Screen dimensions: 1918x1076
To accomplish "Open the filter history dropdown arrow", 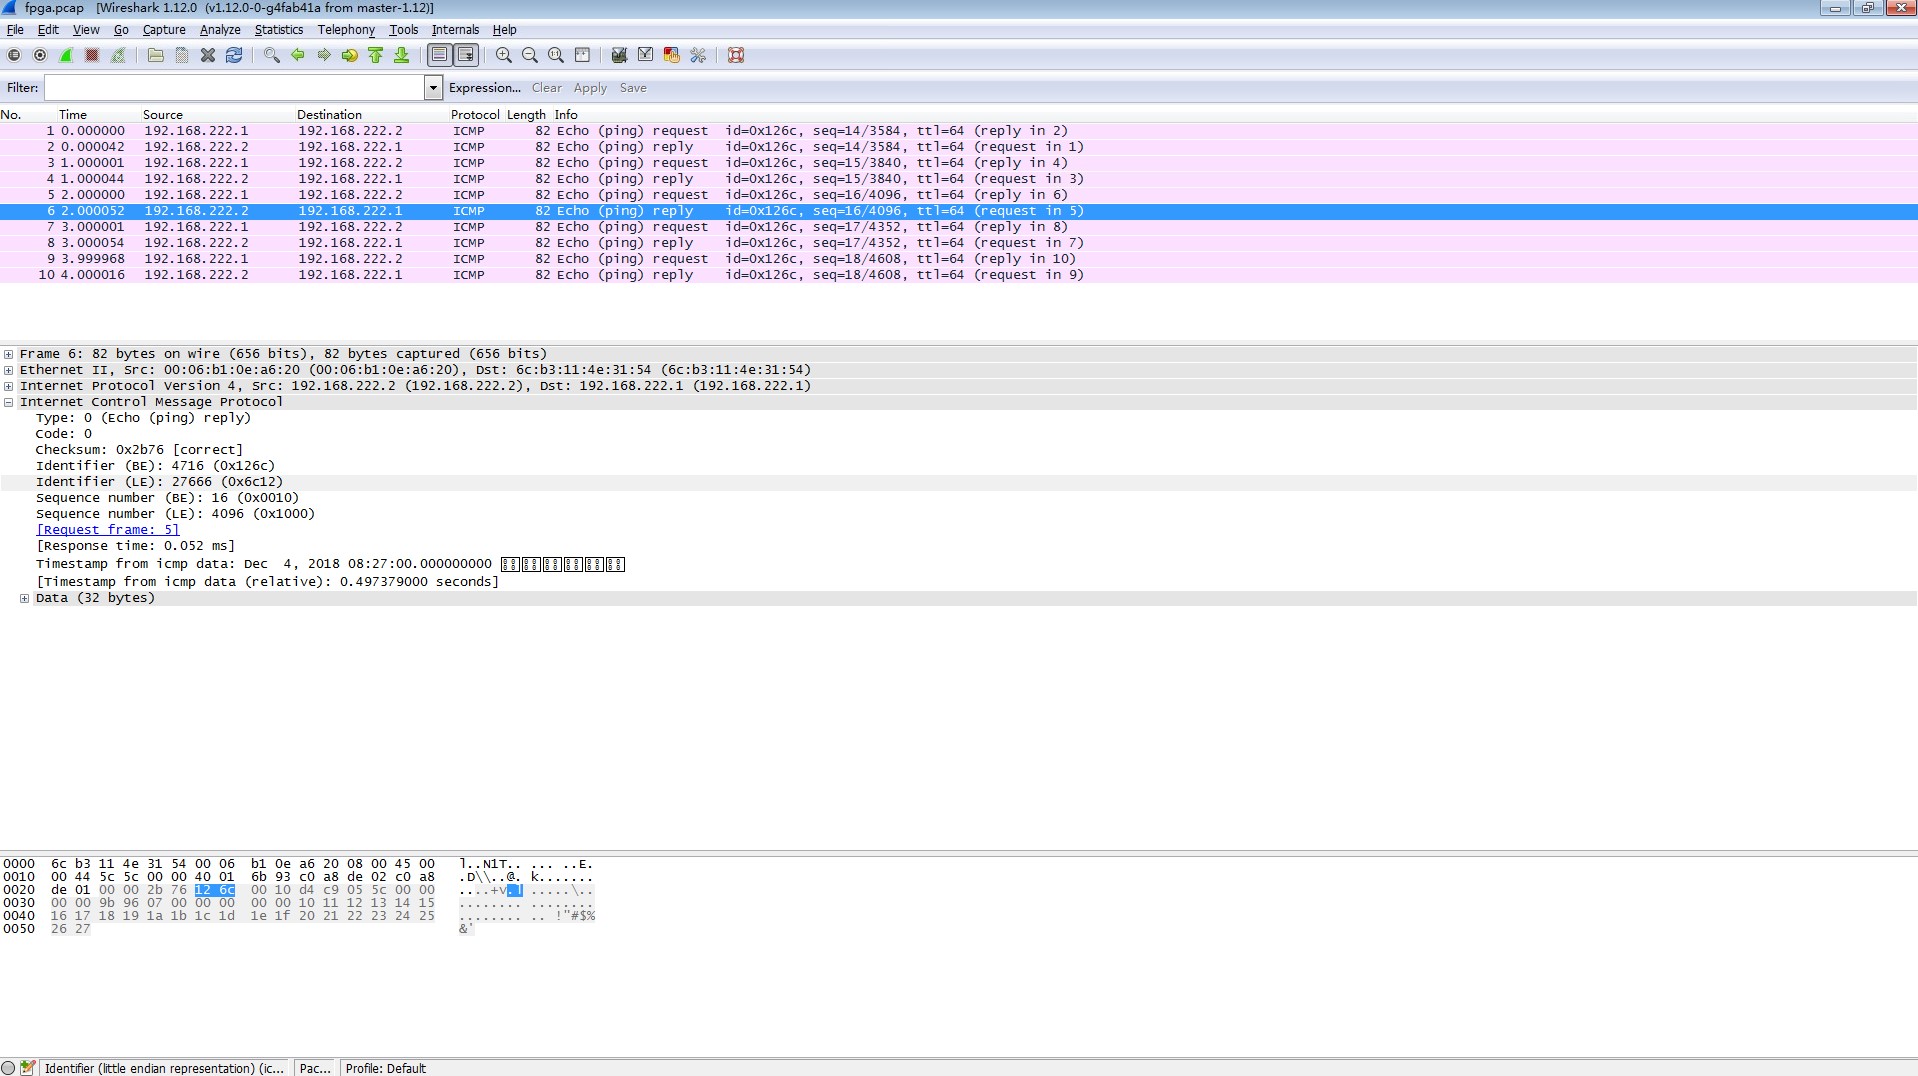I will 433,88.
